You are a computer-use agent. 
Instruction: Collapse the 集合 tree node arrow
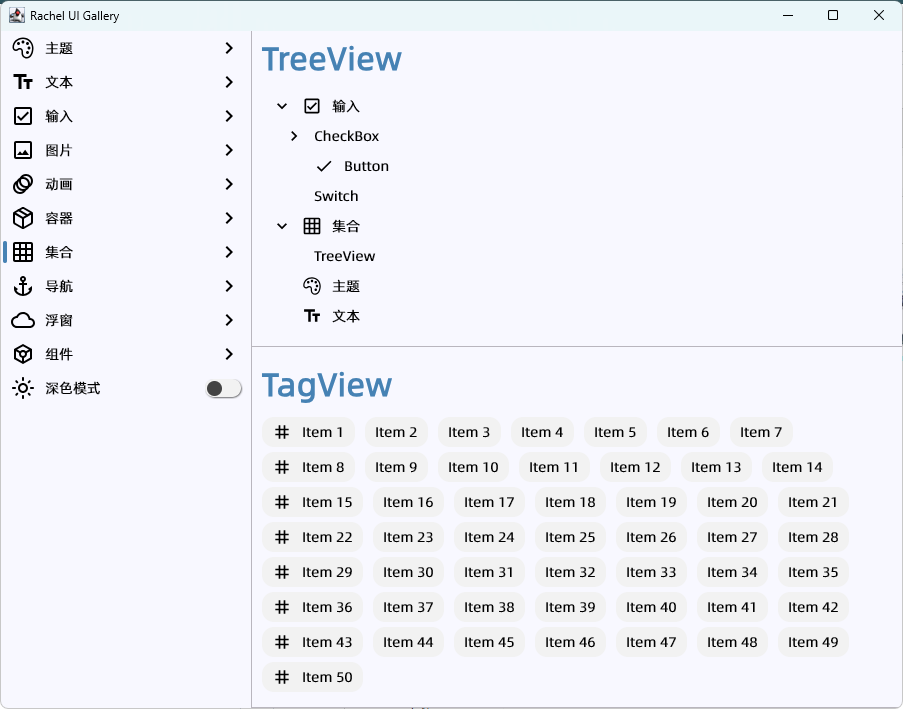tap(282, 226)
